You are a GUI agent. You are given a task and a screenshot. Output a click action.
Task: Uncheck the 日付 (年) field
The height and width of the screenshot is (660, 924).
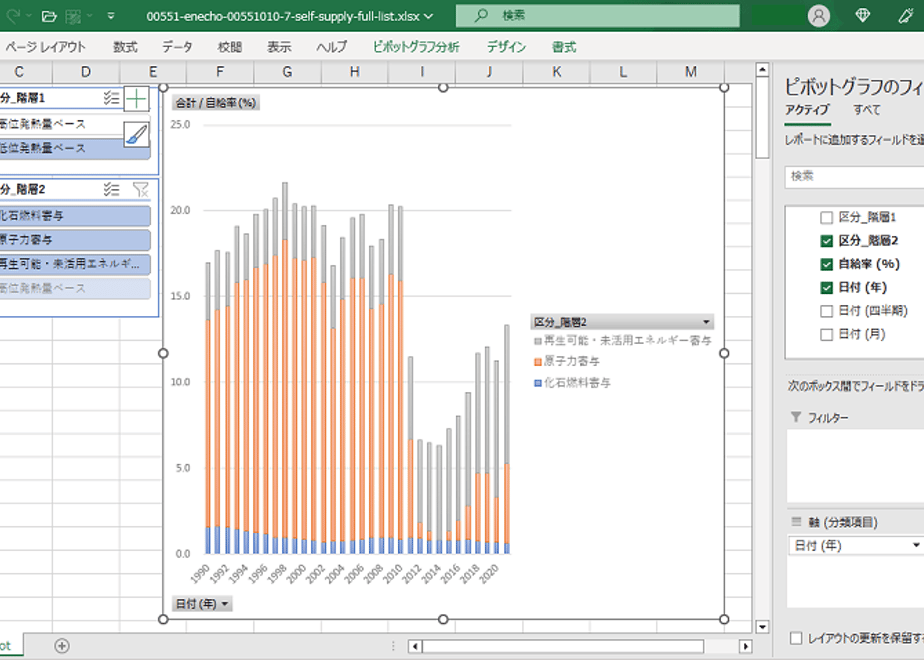(x=827, y=288)
